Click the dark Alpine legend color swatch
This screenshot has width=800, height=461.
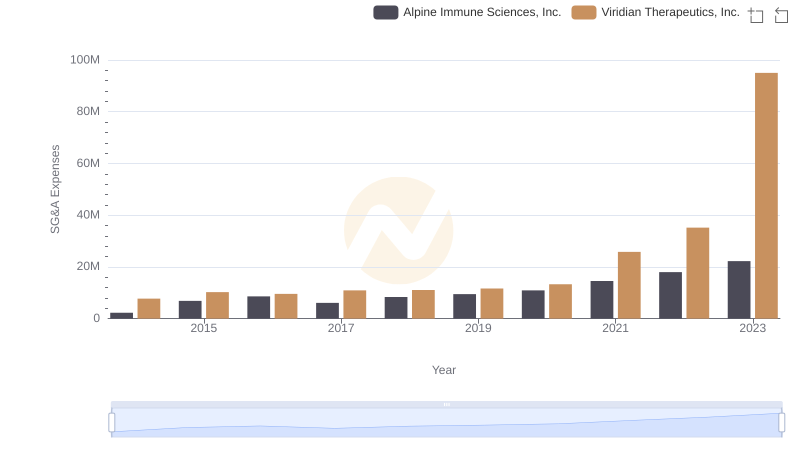pos(386,12)
